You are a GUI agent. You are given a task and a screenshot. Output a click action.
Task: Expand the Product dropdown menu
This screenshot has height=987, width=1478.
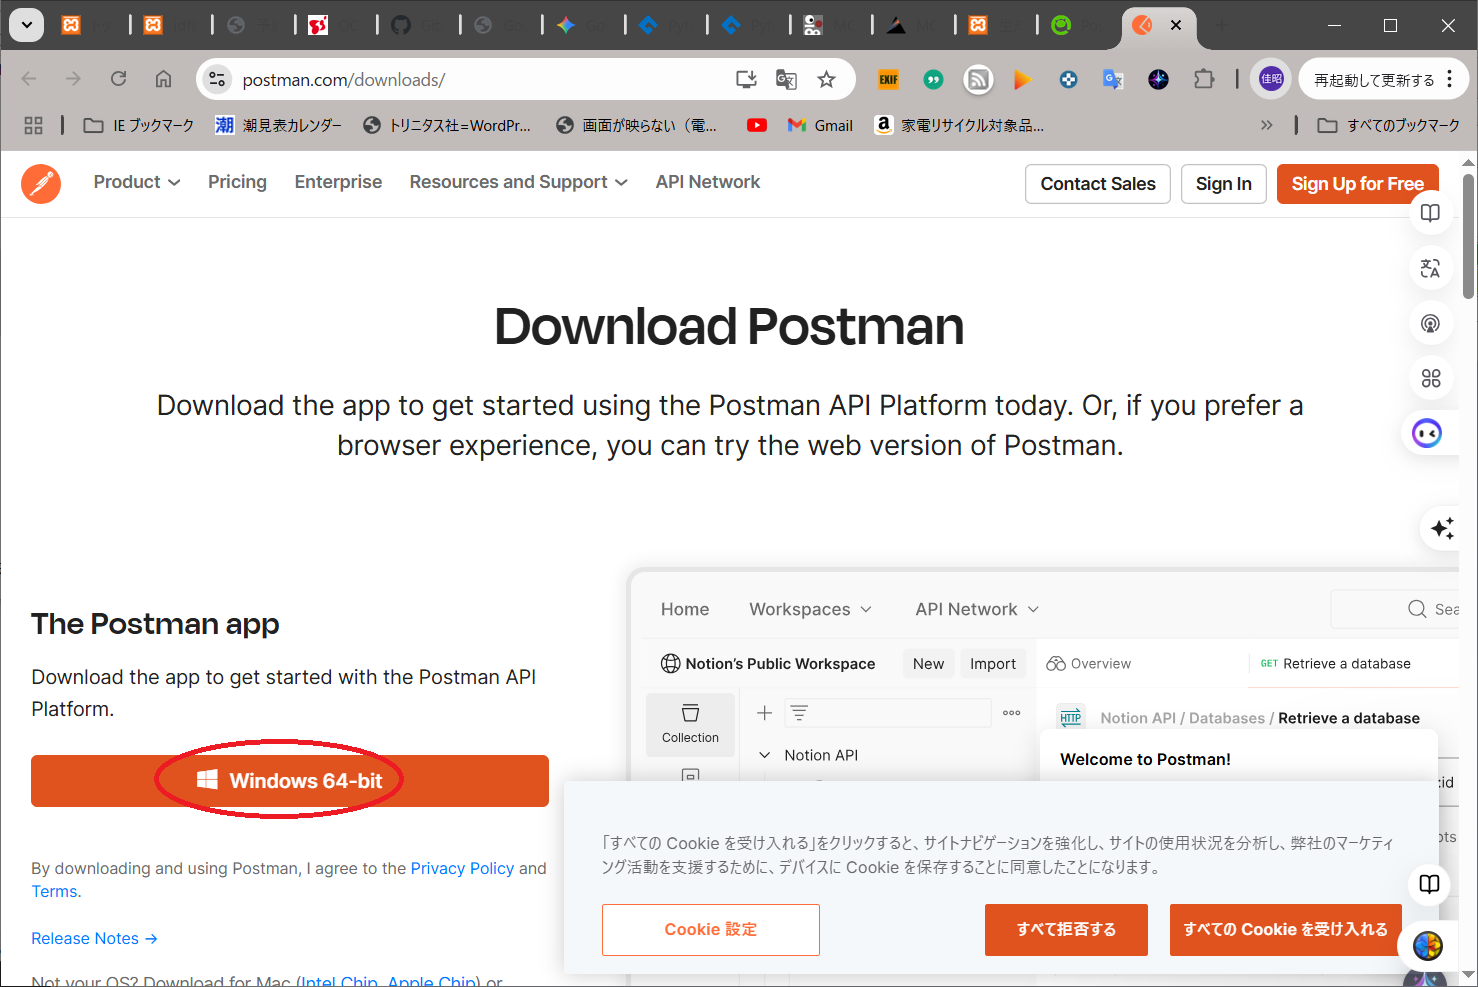click(136, 182)
